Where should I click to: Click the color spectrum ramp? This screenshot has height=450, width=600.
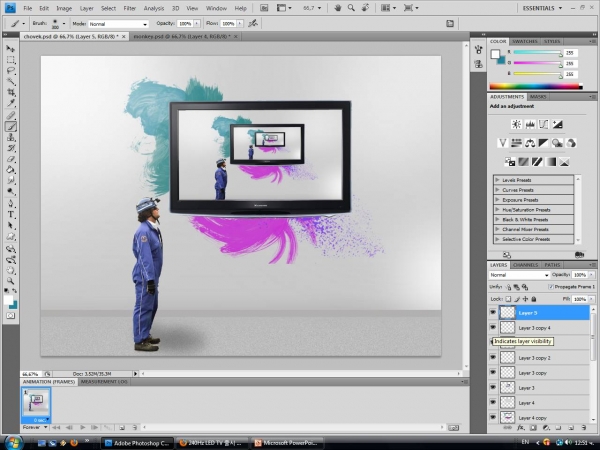coord(536,86)
